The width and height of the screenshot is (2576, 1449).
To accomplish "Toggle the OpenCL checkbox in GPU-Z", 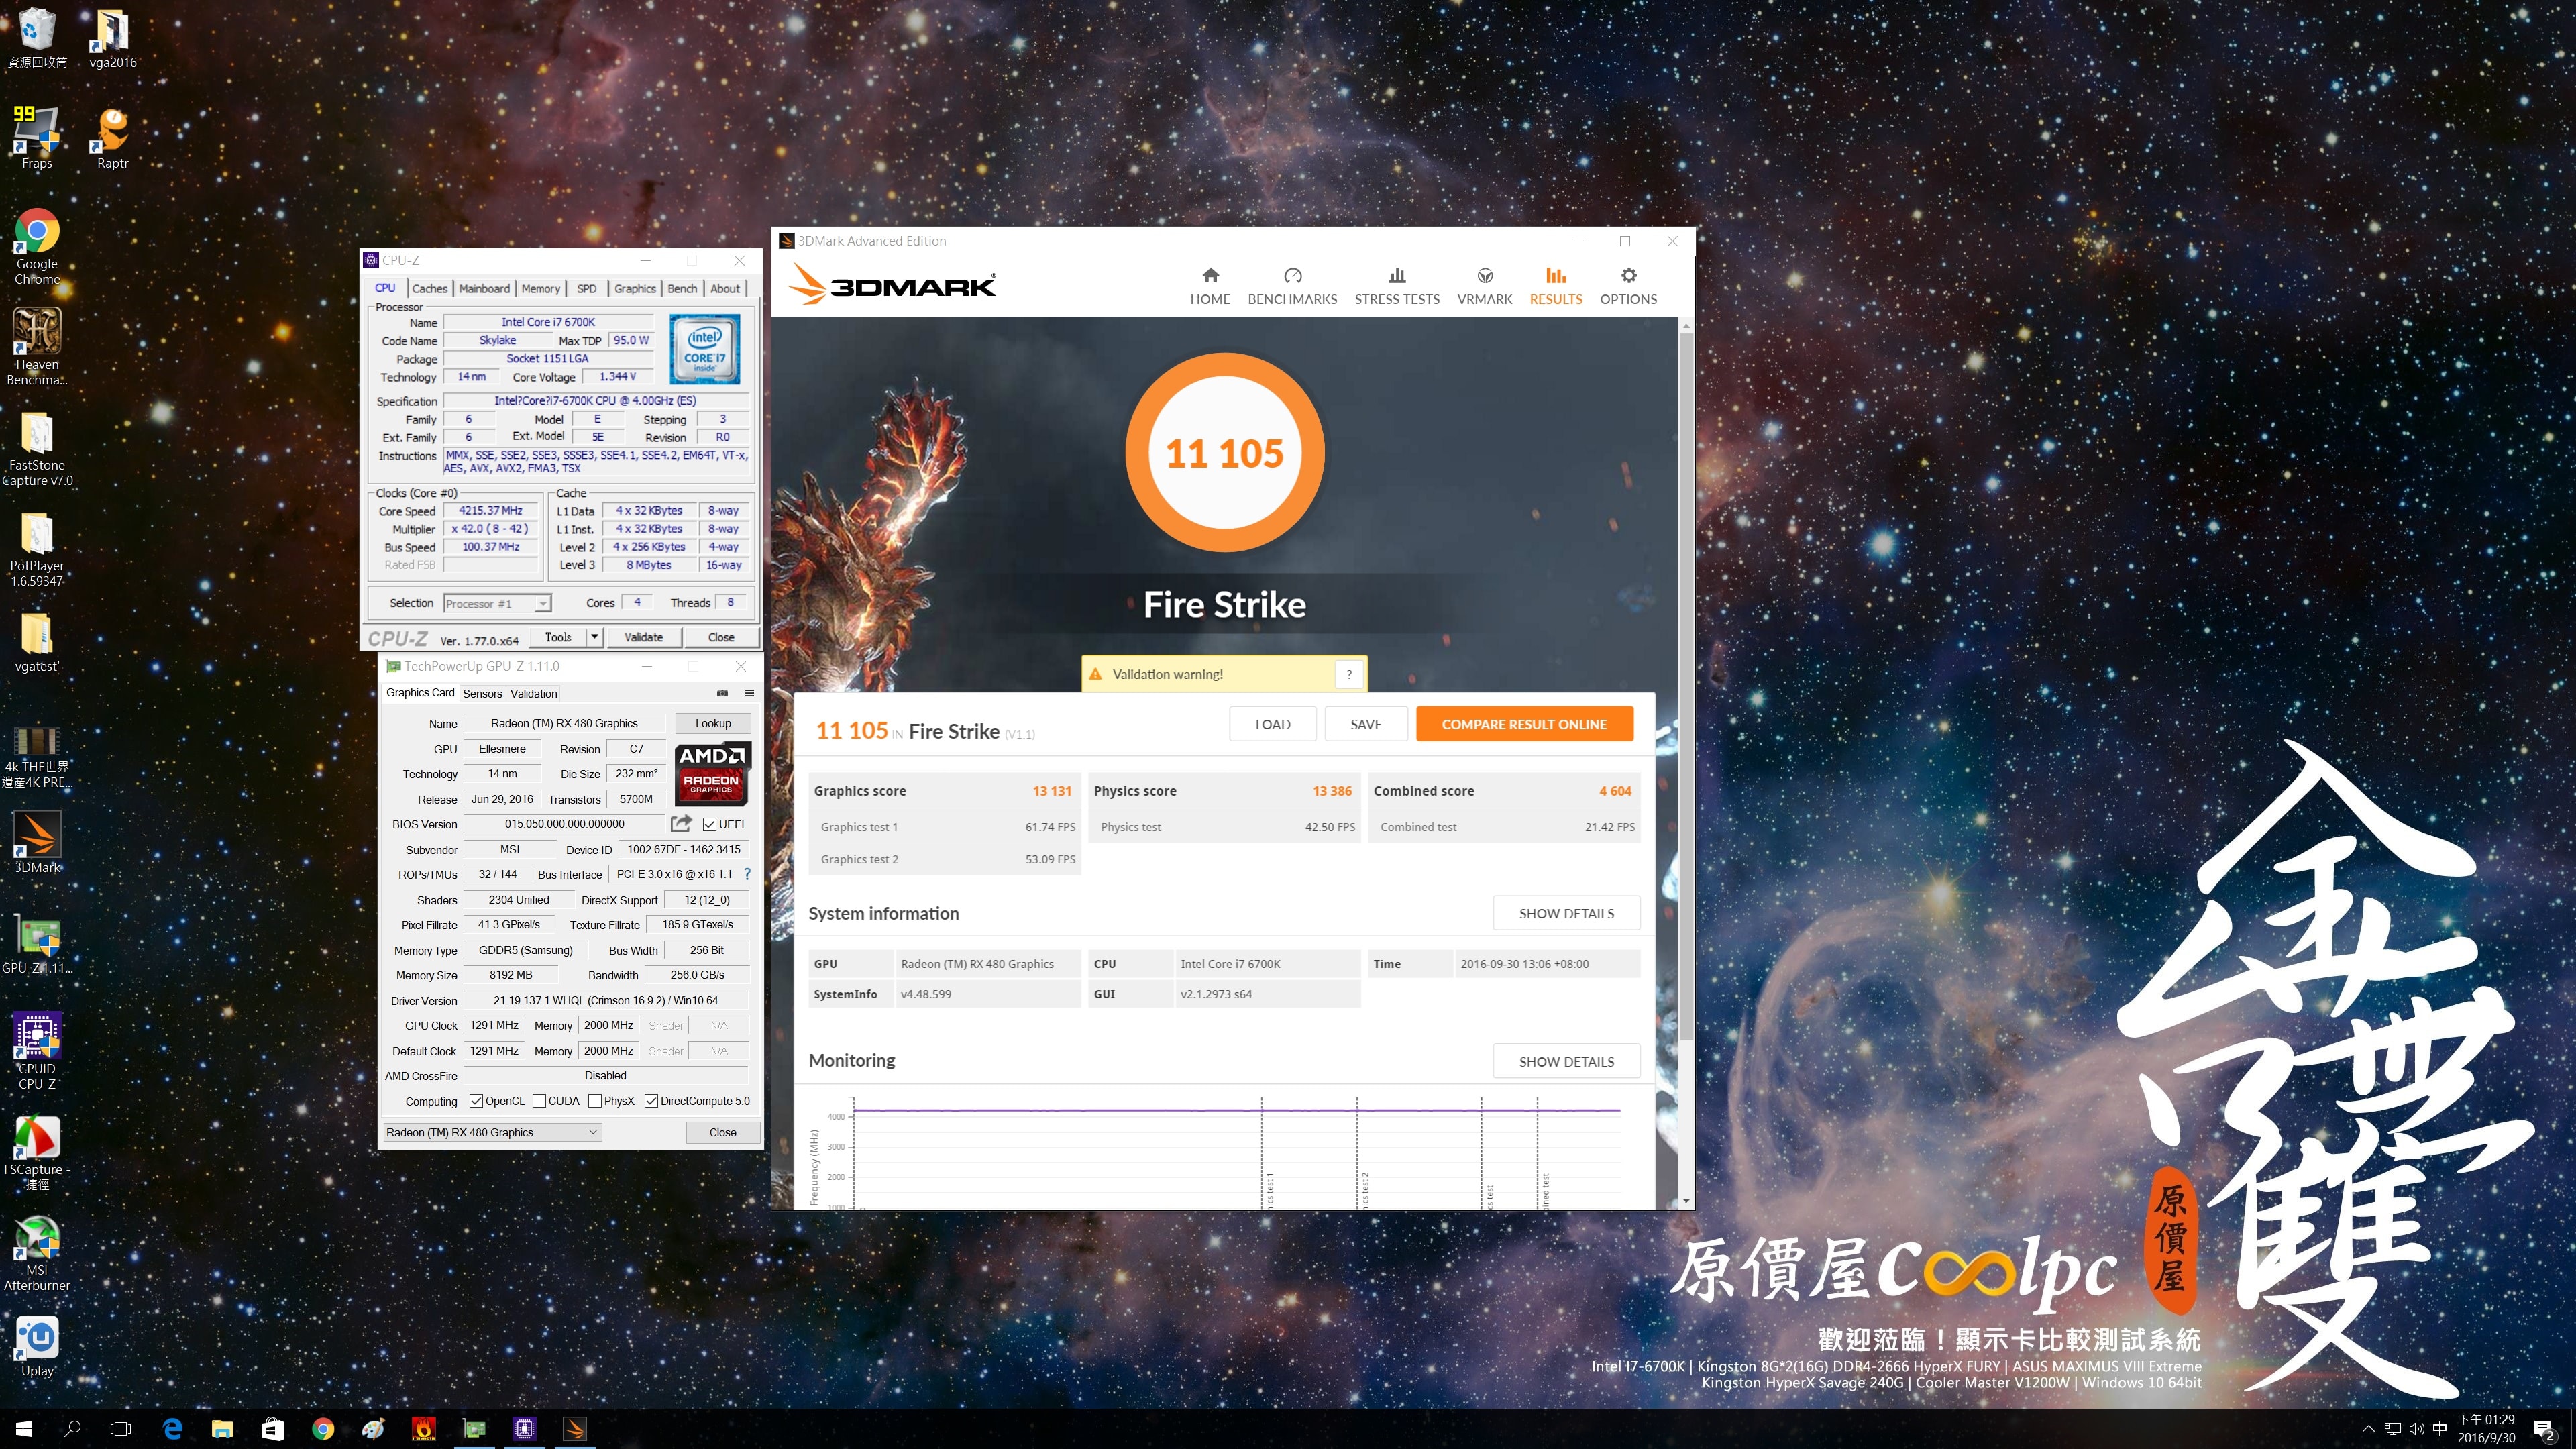I will tap(476, 1101).
